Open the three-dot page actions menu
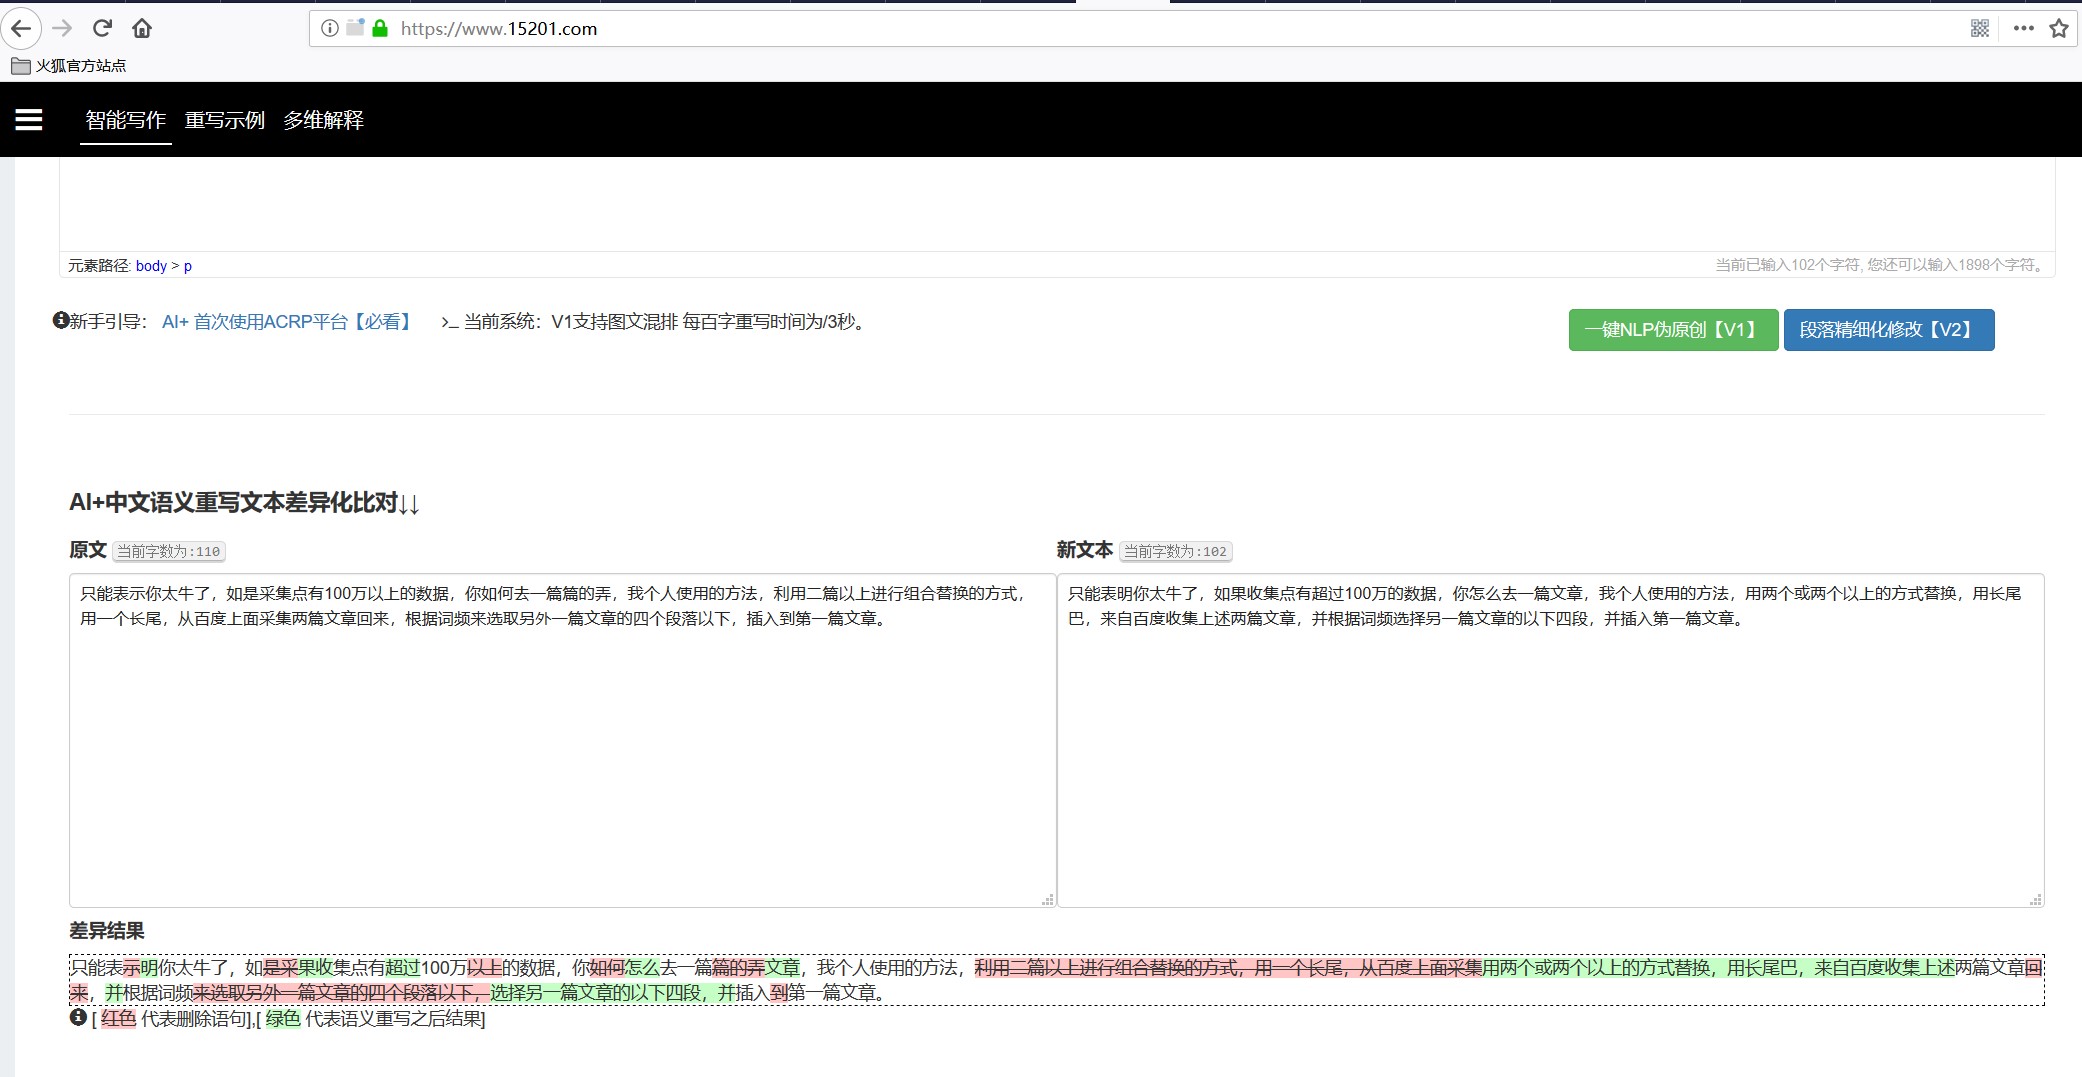 click(2023, 28)
